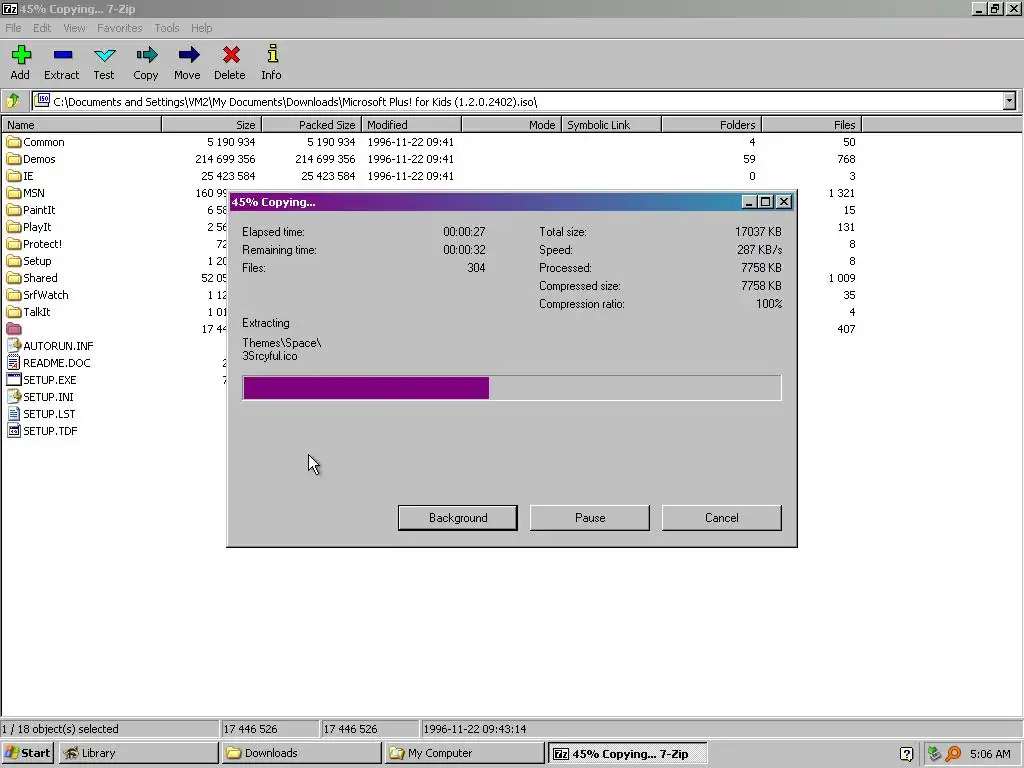Click the magnifier tray icon

tap(953, 754)
